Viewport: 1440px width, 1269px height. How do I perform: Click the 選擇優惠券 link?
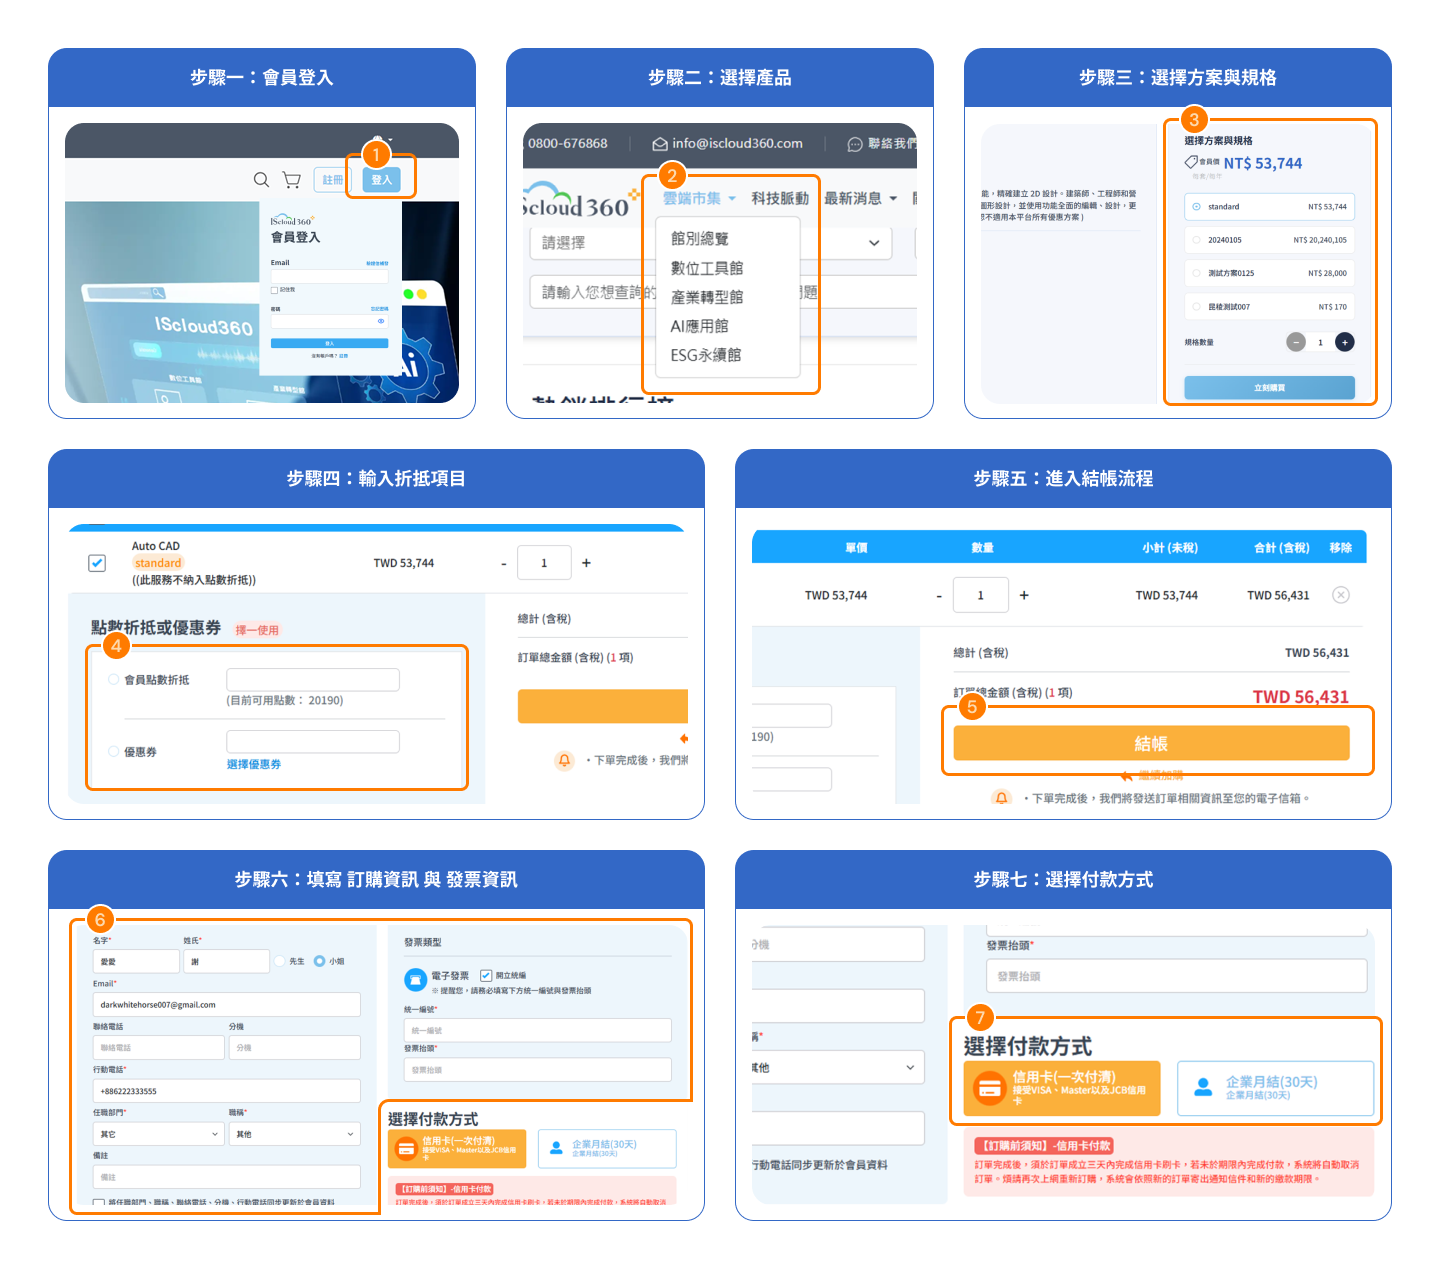point(253,764)
